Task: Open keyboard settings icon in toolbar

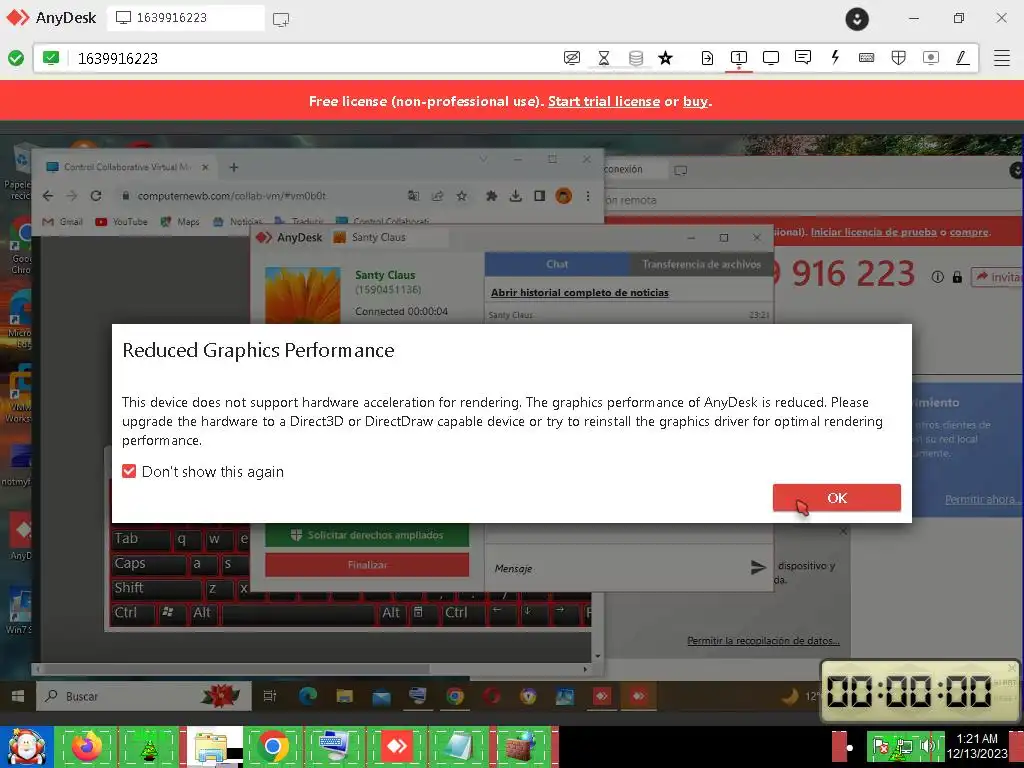Action: click(867, 58)
